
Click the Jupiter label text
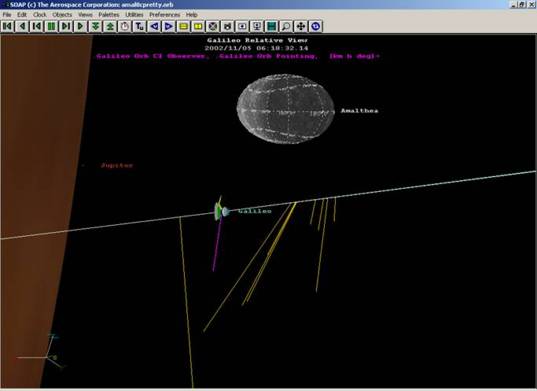[x=117, y=165]
